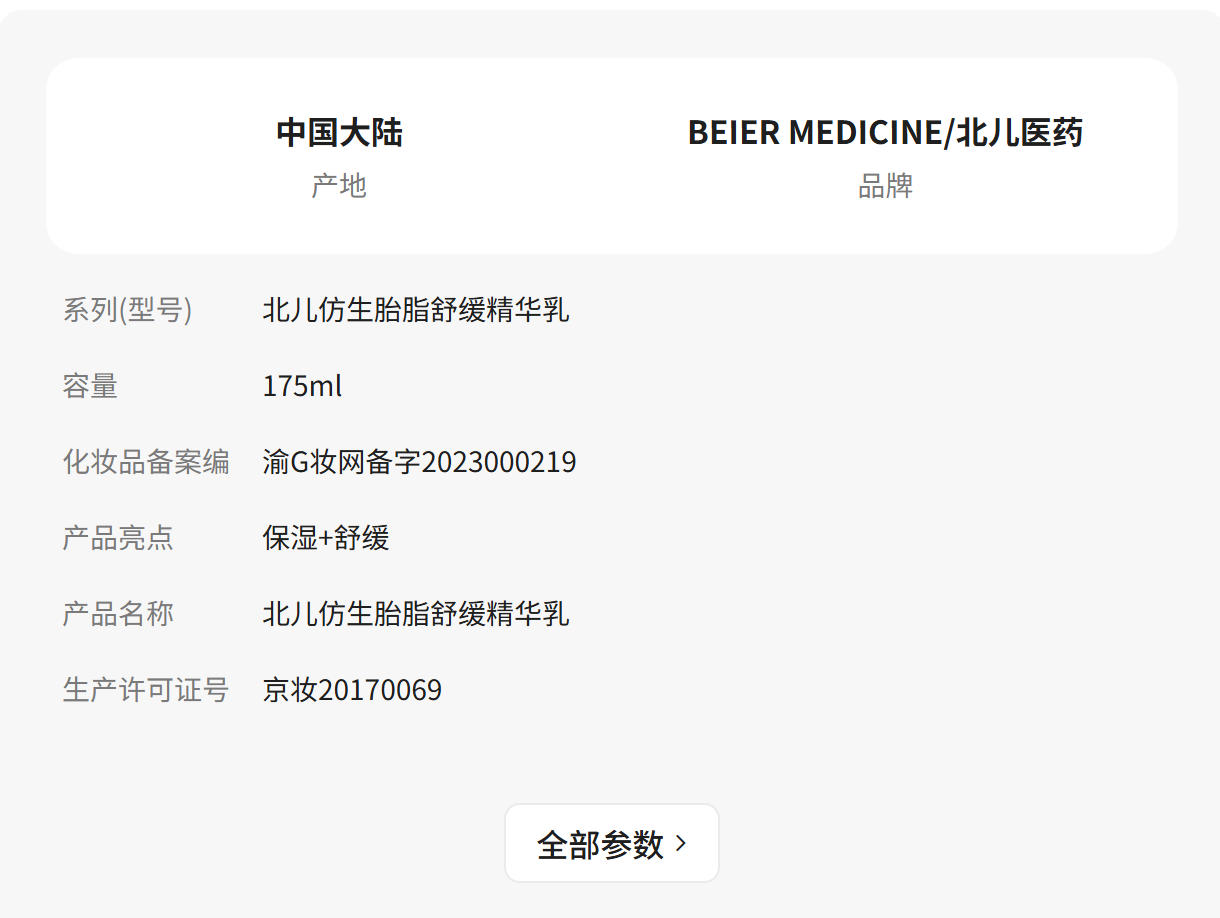Click the BEIER MEDICINE English brand text
Screen dimensions: 1220x918
tap(814, 132)
